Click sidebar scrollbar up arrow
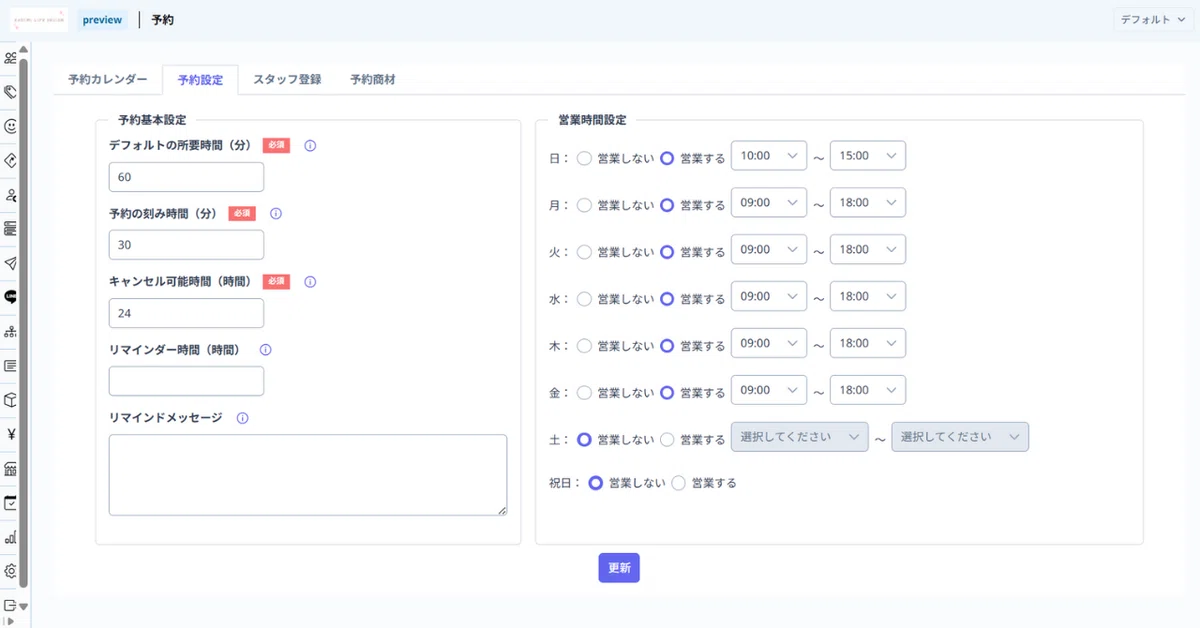Screen dimensions: 1200x628 click(x=23, y=49)
